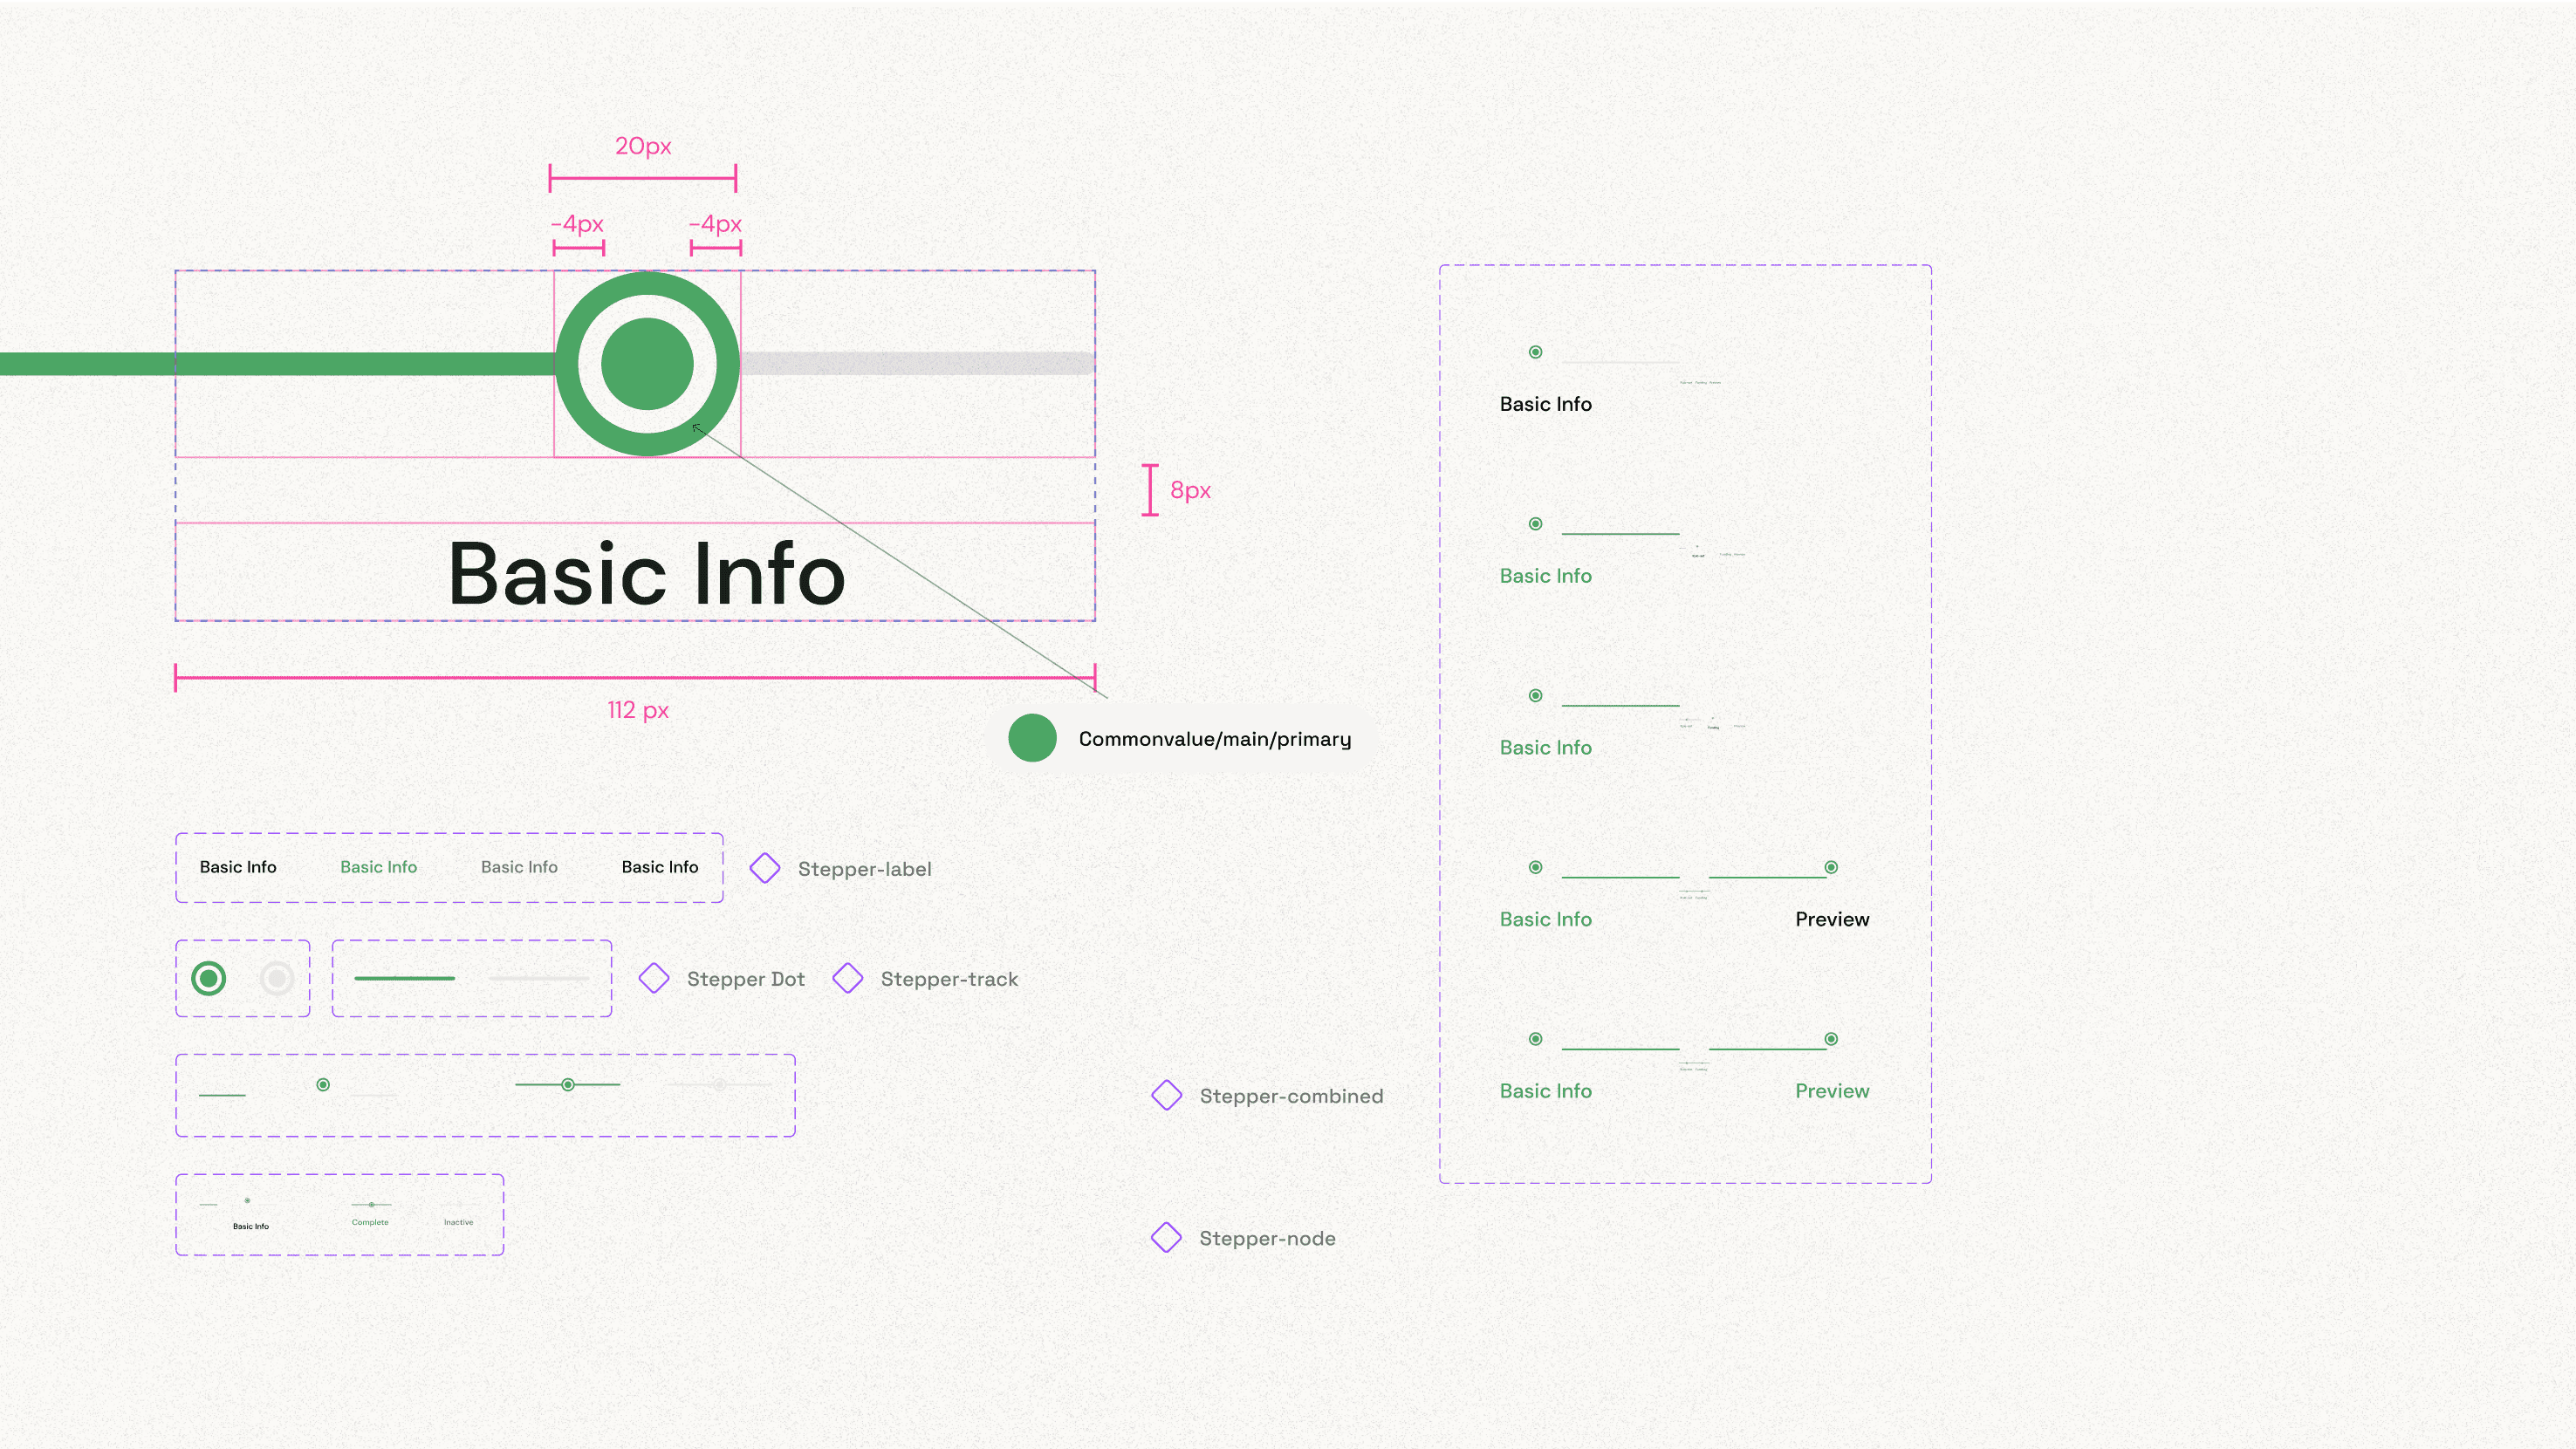
Task: Select the active green Stepper Dot variant
Action: point(209,978)
